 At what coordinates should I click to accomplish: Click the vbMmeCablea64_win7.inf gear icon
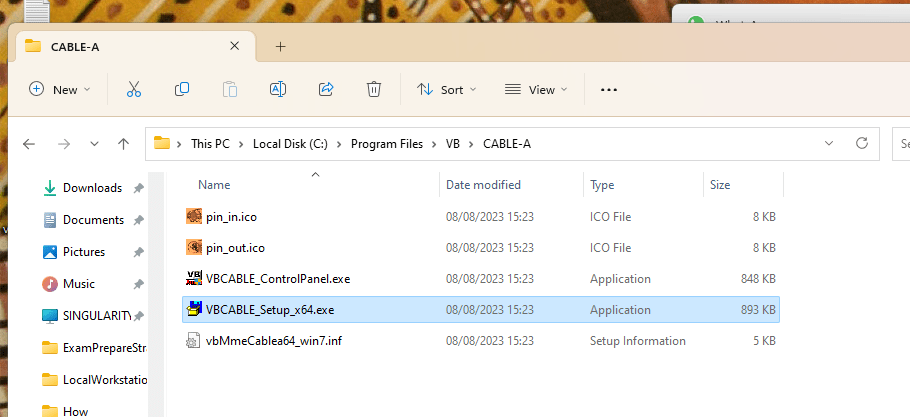click(192, 340)
